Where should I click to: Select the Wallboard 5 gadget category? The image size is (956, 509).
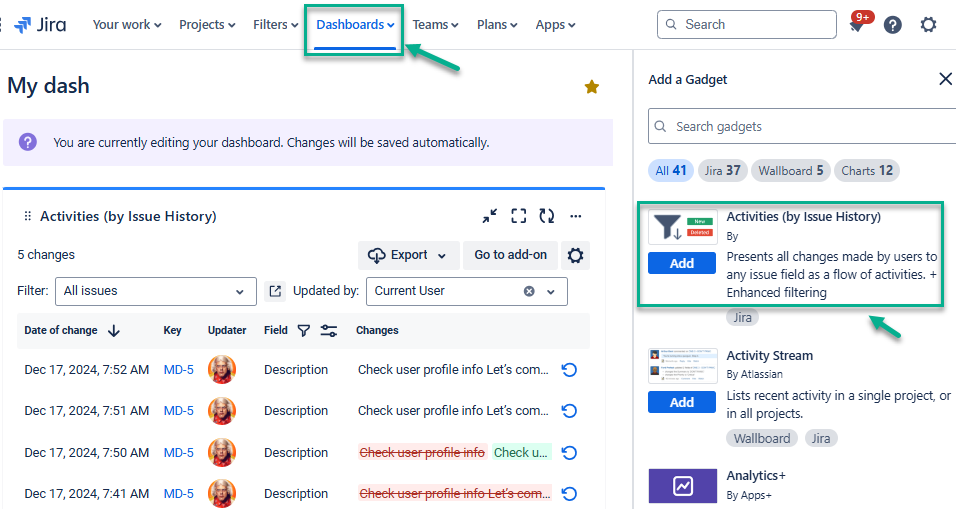[x=790, y=171]
